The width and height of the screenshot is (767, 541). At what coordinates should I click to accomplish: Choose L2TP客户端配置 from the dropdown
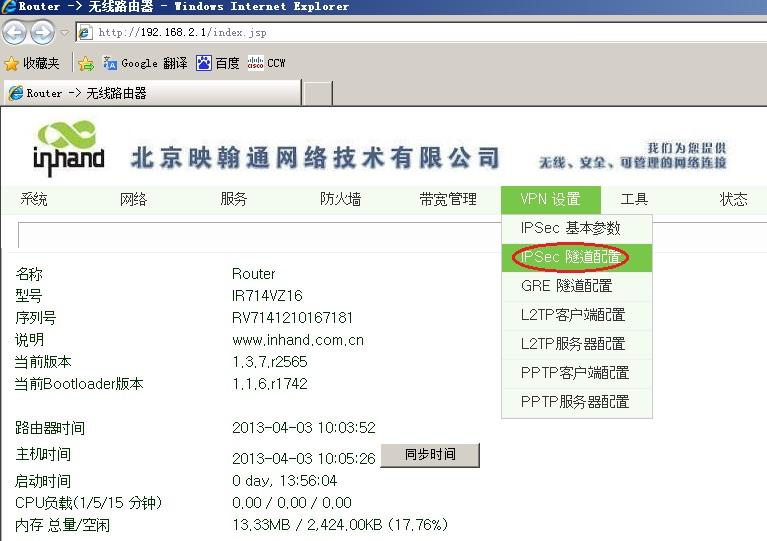573,315
